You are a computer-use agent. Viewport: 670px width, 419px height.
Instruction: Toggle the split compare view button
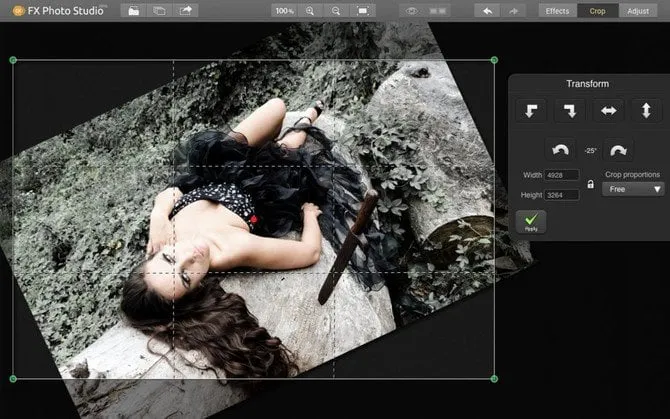click(438, 10)
